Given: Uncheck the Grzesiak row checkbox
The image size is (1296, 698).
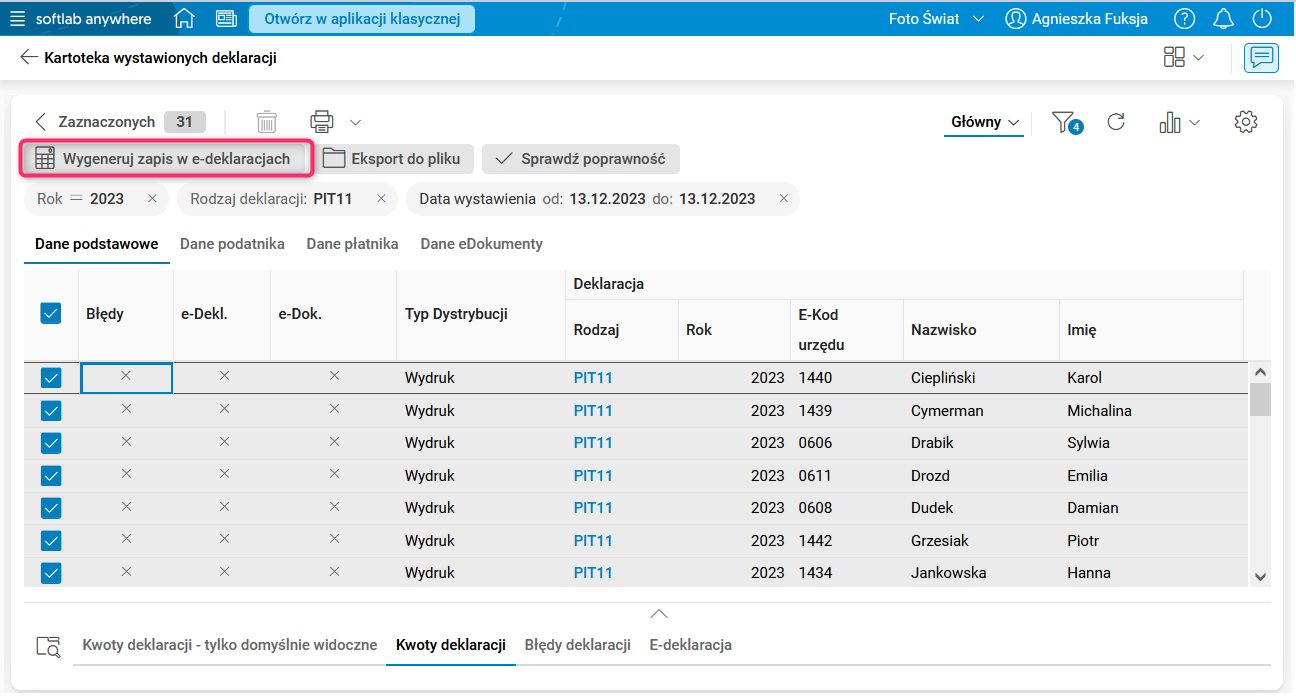Looking at the screenshot, I should 51,541.
